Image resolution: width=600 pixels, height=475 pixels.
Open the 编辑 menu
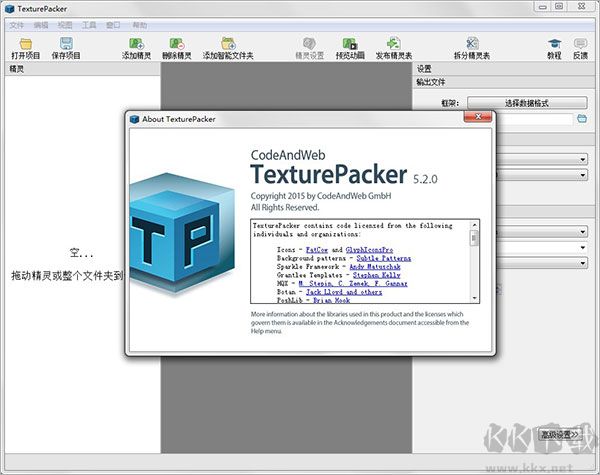[x=41, y=25]
